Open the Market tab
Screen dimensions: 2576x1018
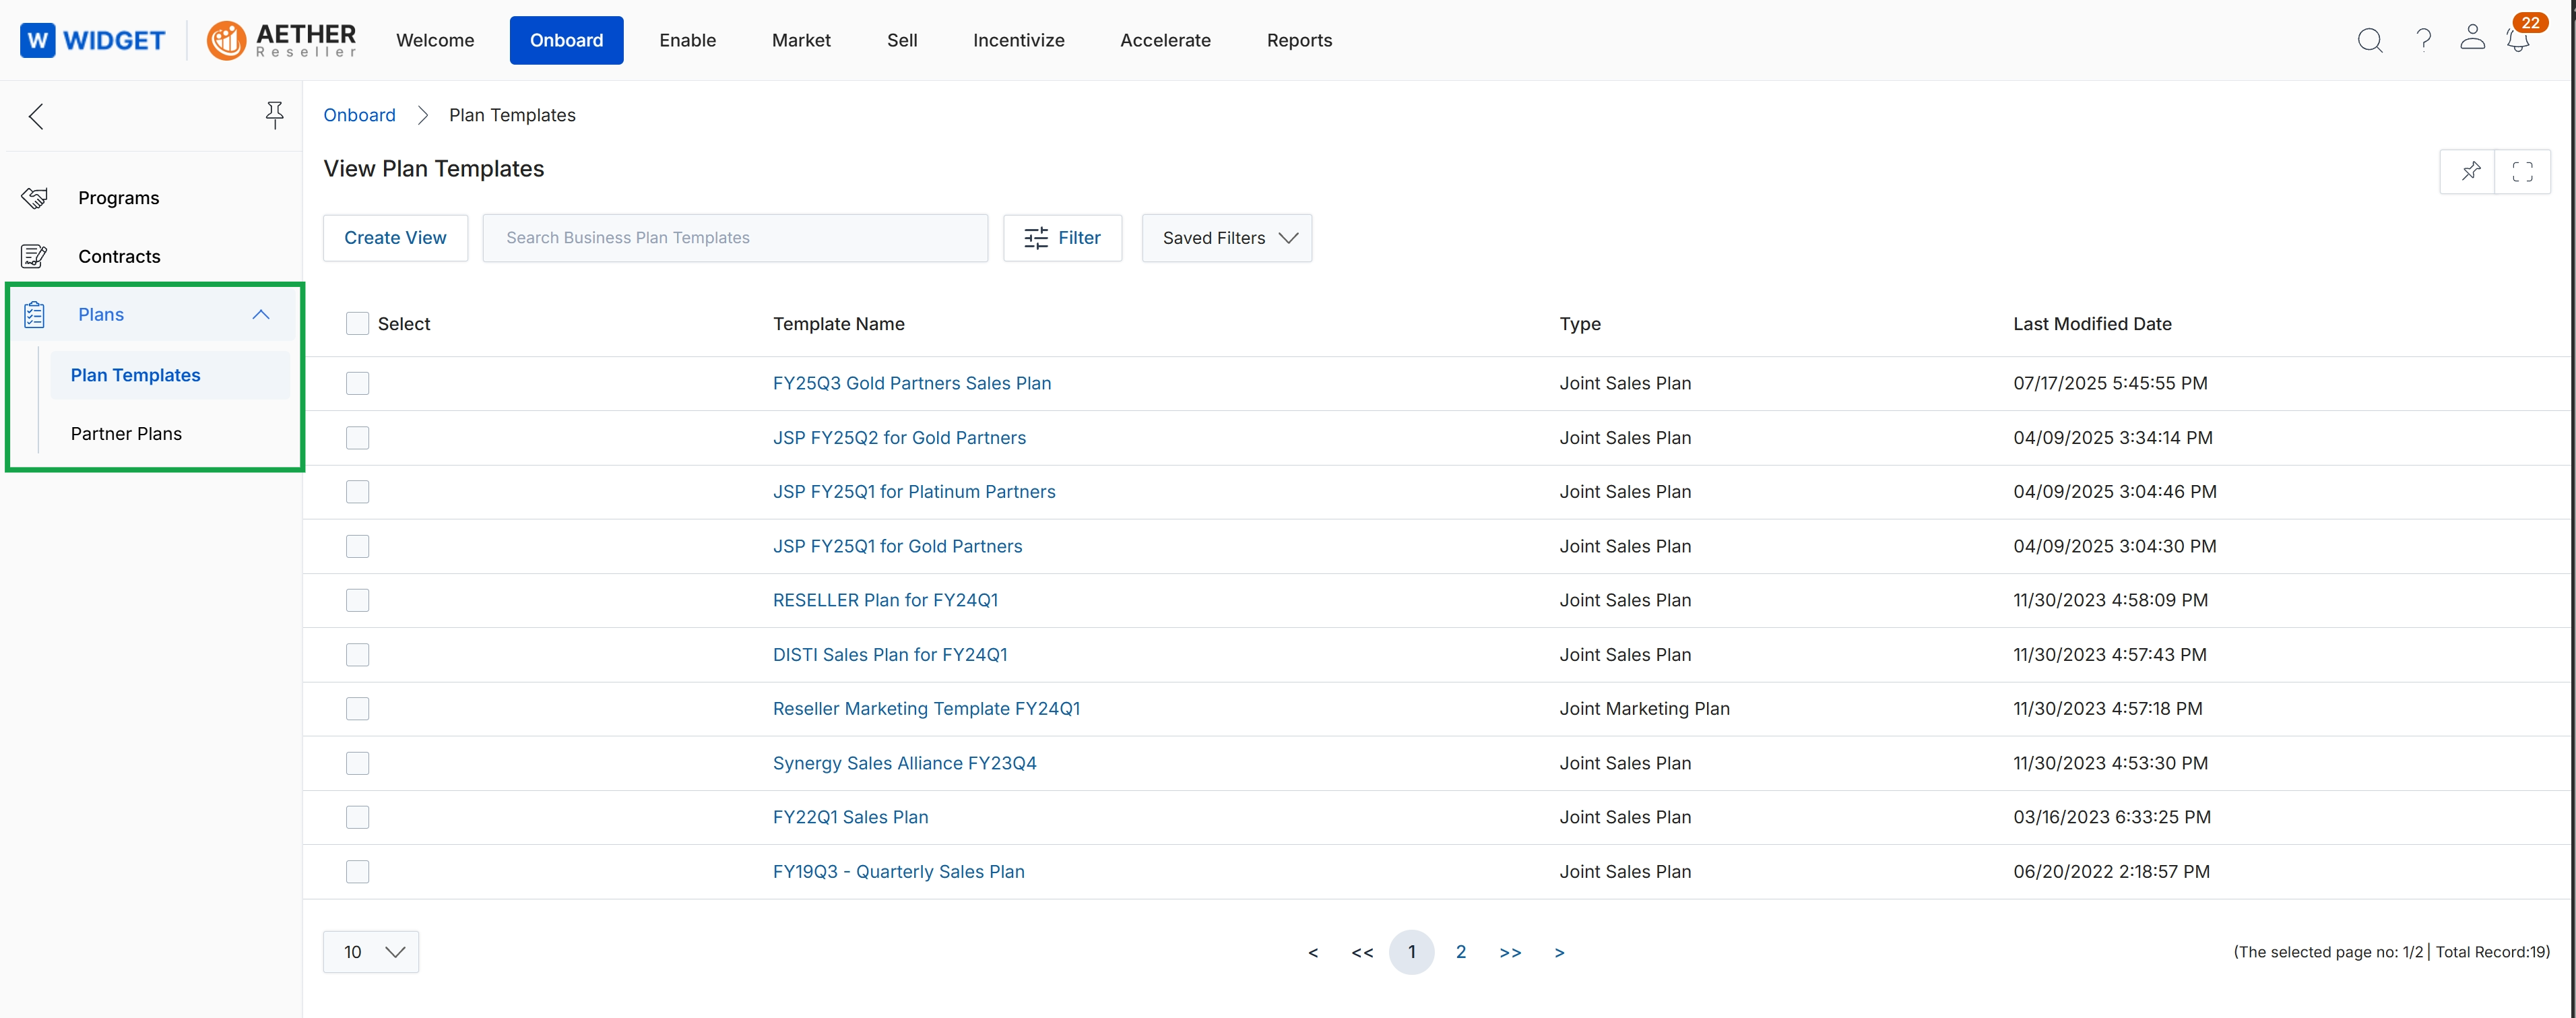point(801,40)
